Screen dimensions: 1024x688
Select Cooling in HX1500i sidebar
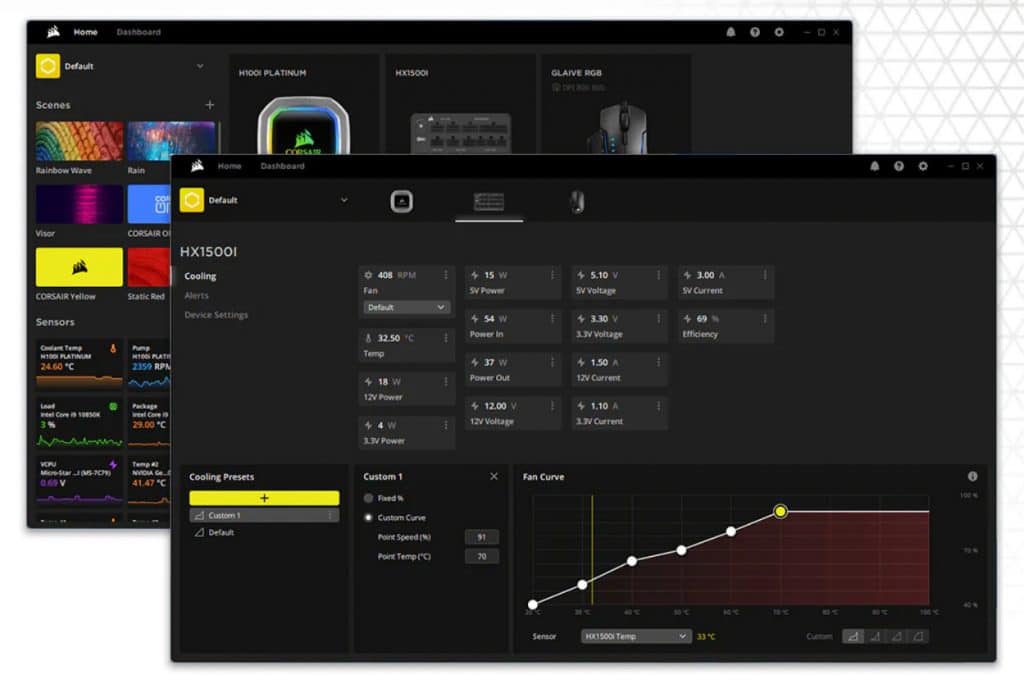click(x=200, y=276)
